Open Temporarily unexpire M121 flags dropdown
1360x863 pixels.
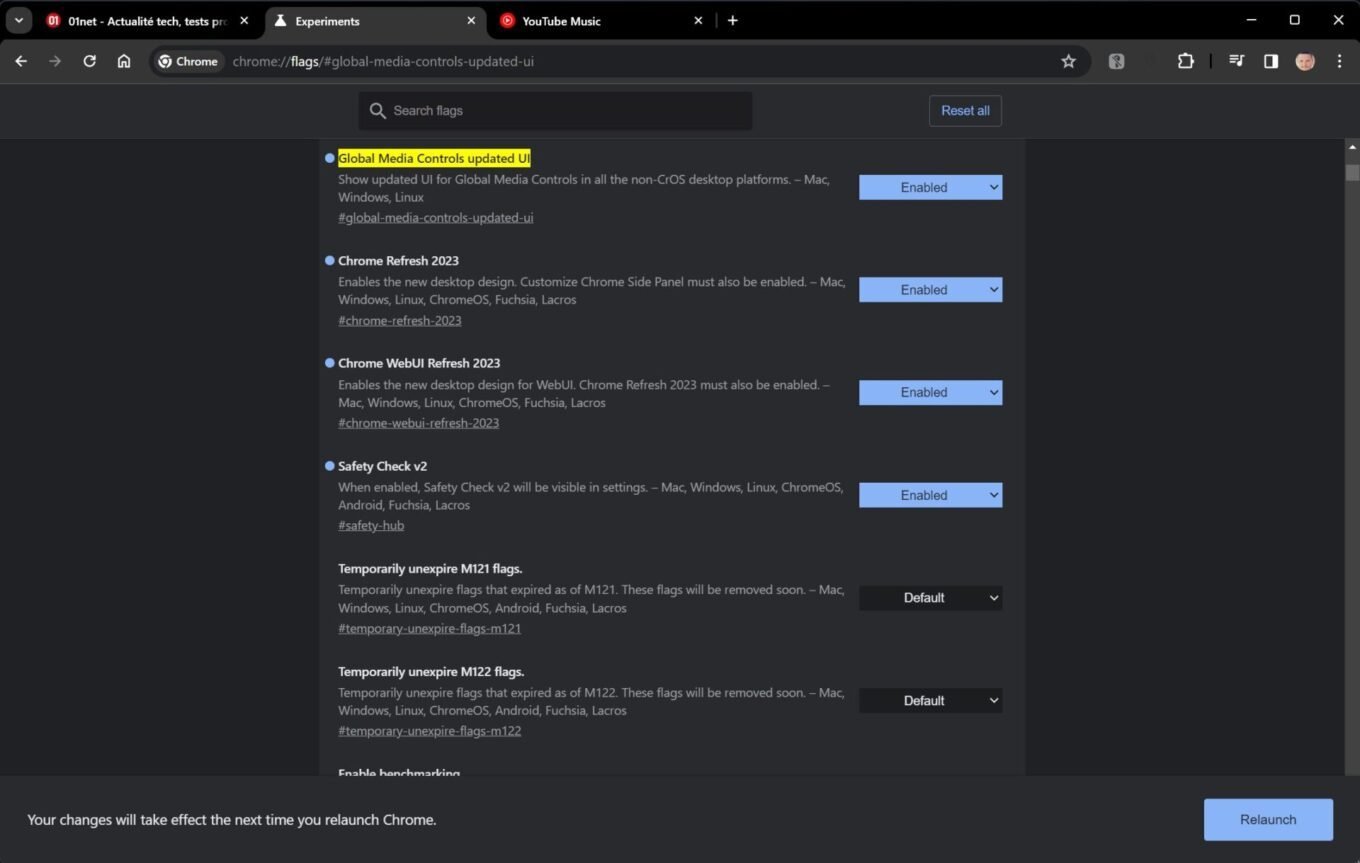point(930,598)
